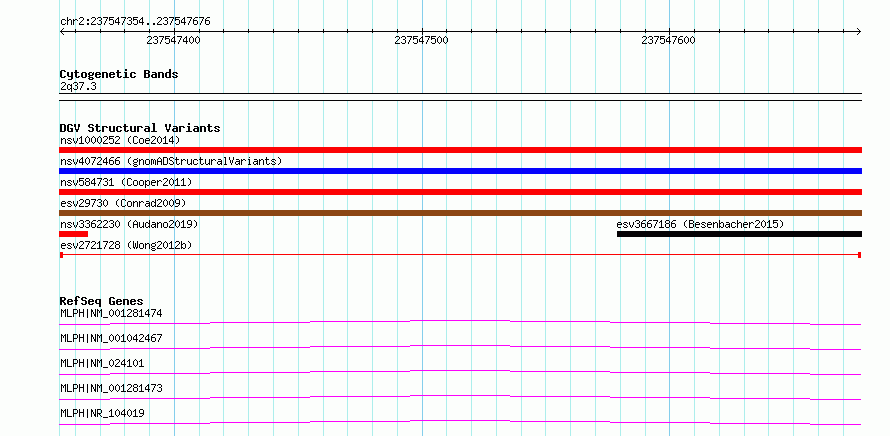Open the DGV Structural Variants track heading

140,128
